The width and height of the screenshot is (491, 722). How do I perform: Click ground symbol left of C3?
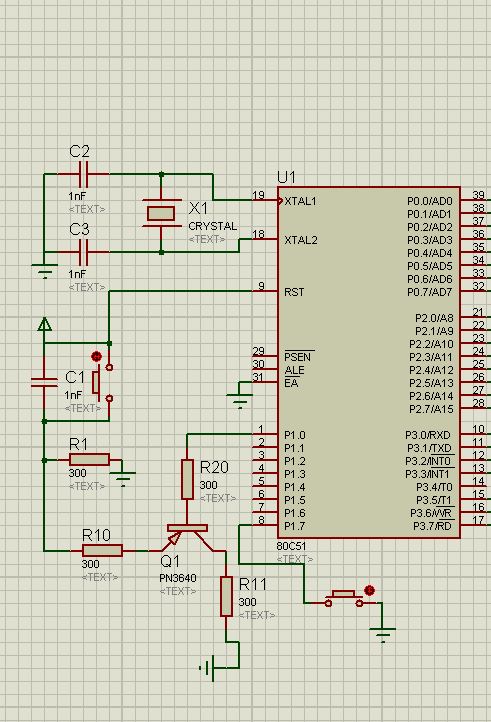[x=44, y=272]
